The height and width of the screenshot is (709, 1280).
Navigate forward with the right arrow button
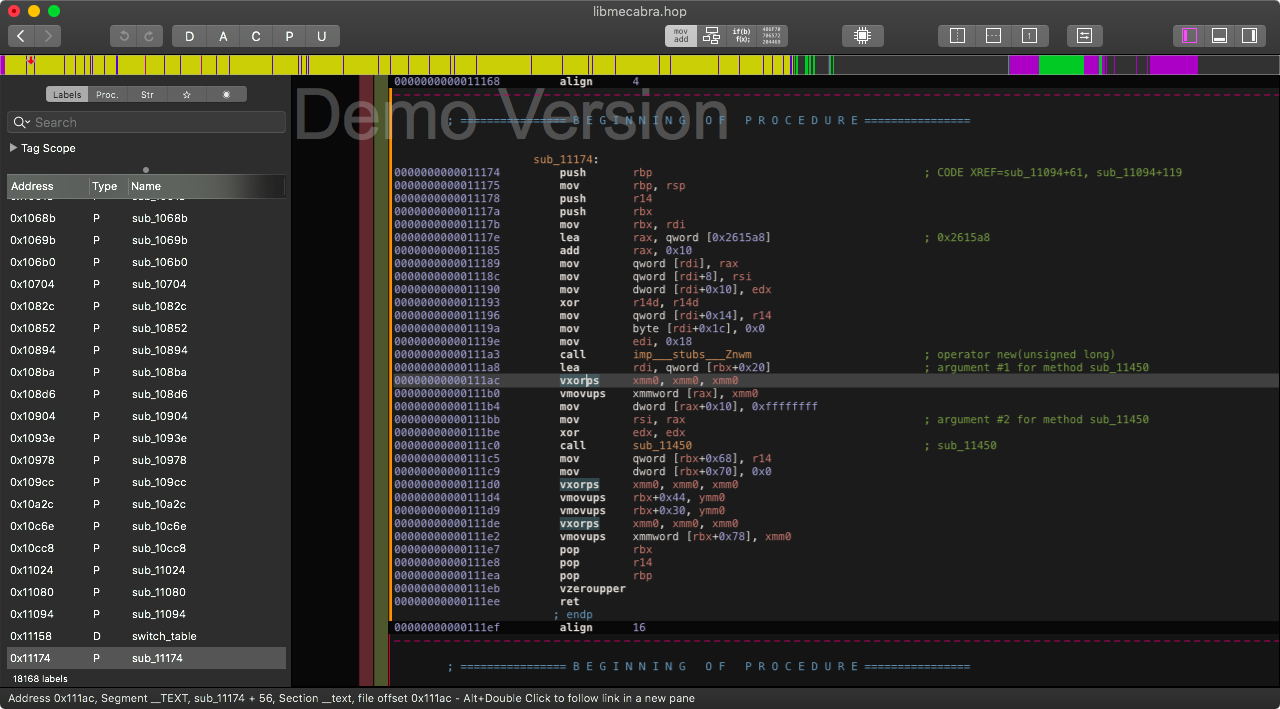(48, 36)
